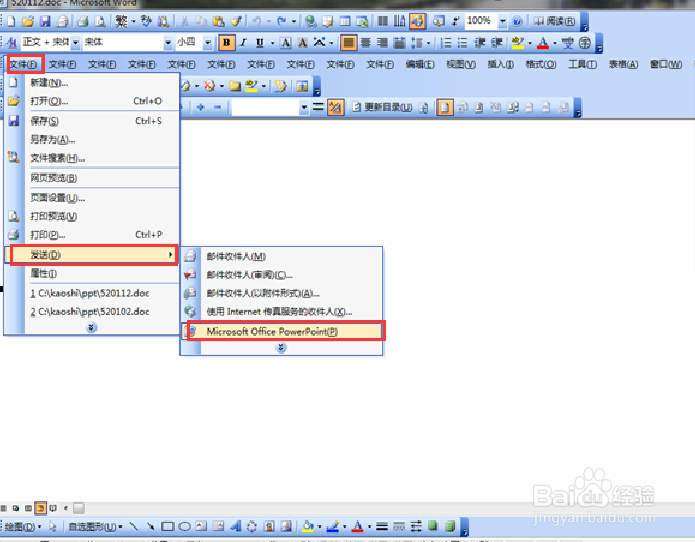Click the shadow style icon

[x=433, y=526]
